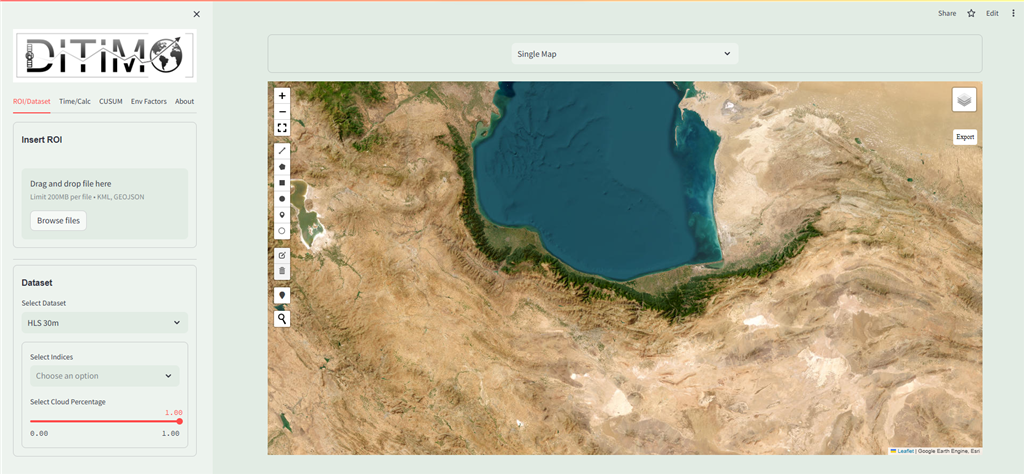Viewport: 1024px width, 474px height.
Task: Click the Browse files button
Action: pyautogui.click(x=58, y=220)
